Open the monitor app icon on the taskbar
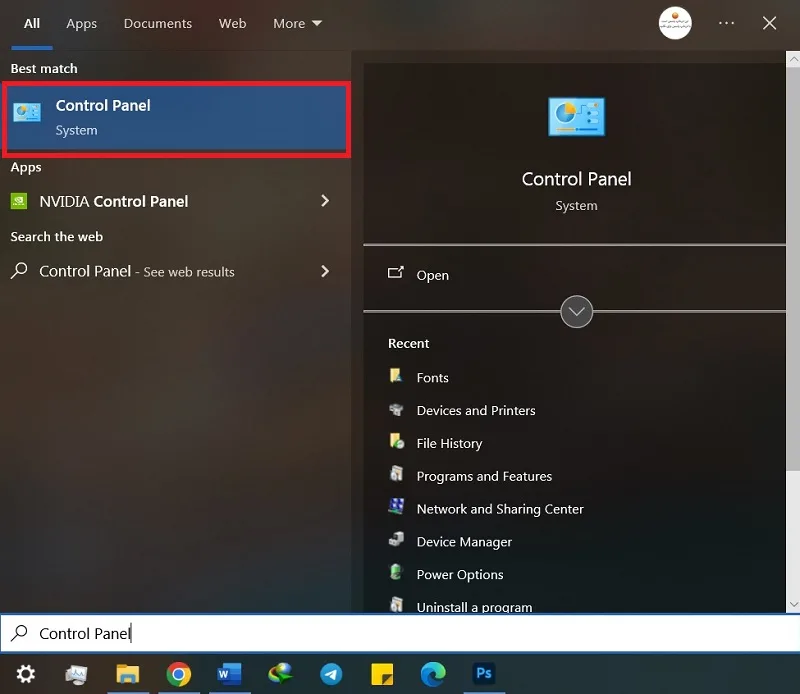The width and height of the screenshot is (800, 694). [76, 675]
